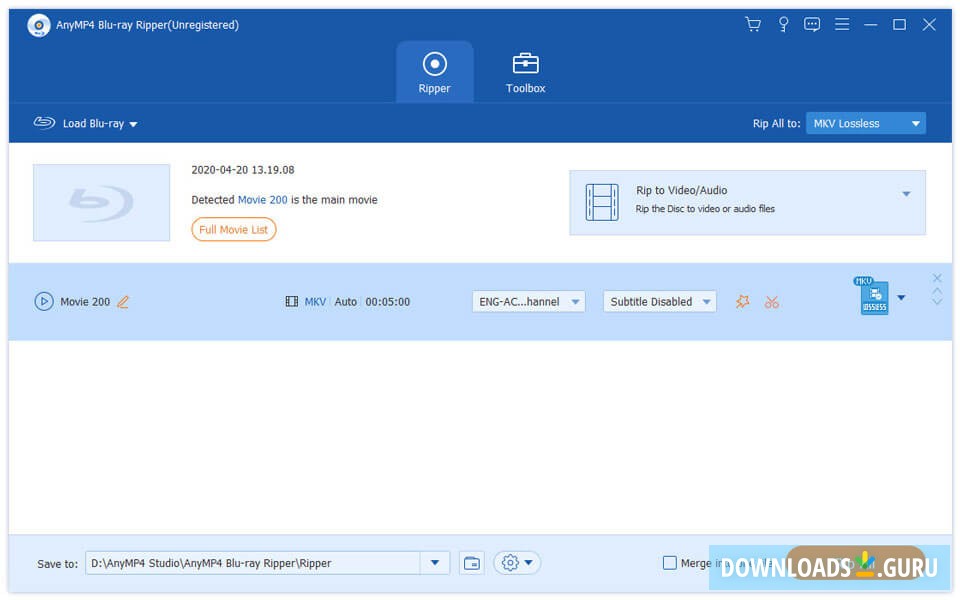Open the cut scissors icon
Image resolution: width=960 pixels, height=600 pixels.
[771, 302]
